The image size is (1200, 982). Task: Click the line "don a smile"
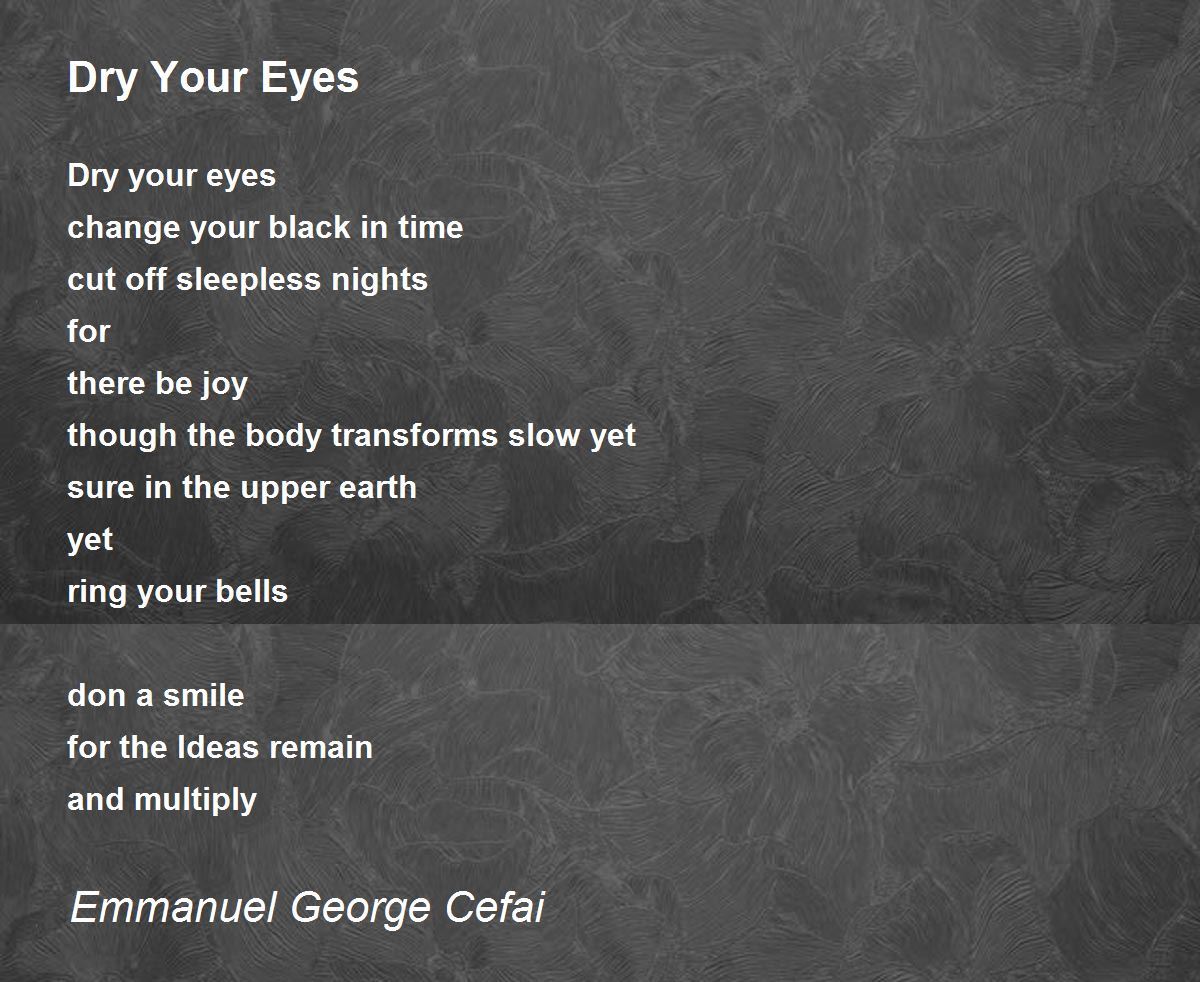point(155,695)
